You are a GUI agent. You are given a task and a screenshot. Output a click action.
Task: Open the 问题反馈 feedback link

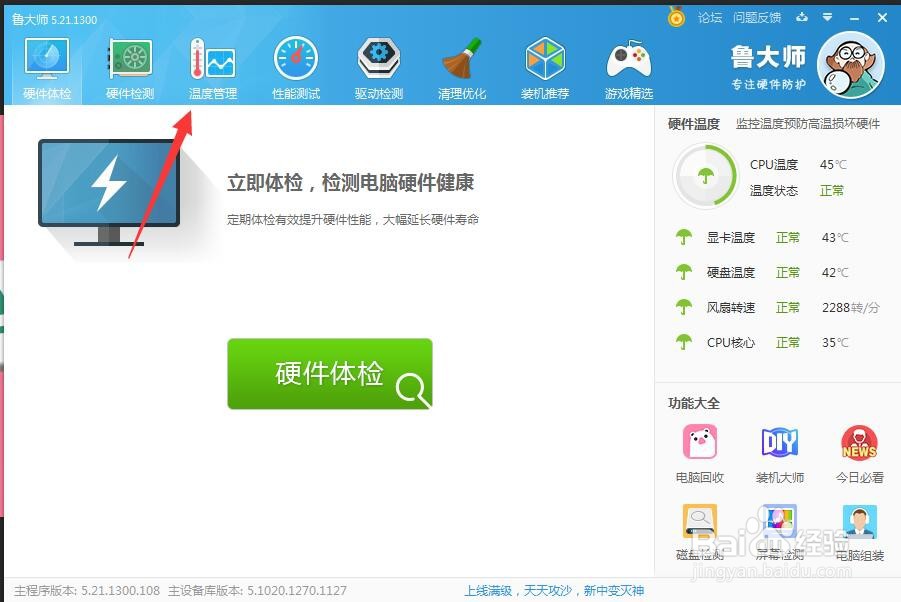click(x=757, y=18)
